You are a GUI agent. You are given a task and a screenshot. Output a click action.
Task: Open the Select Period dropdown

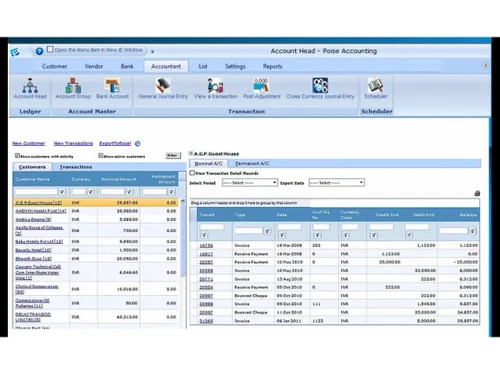(250, 183)
